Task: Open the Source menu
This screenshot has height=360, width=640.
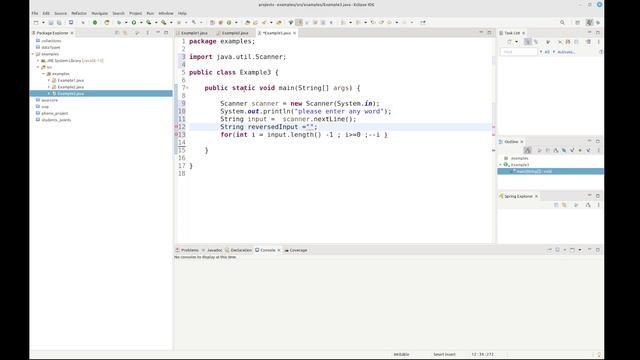Action: coord(60,13)
